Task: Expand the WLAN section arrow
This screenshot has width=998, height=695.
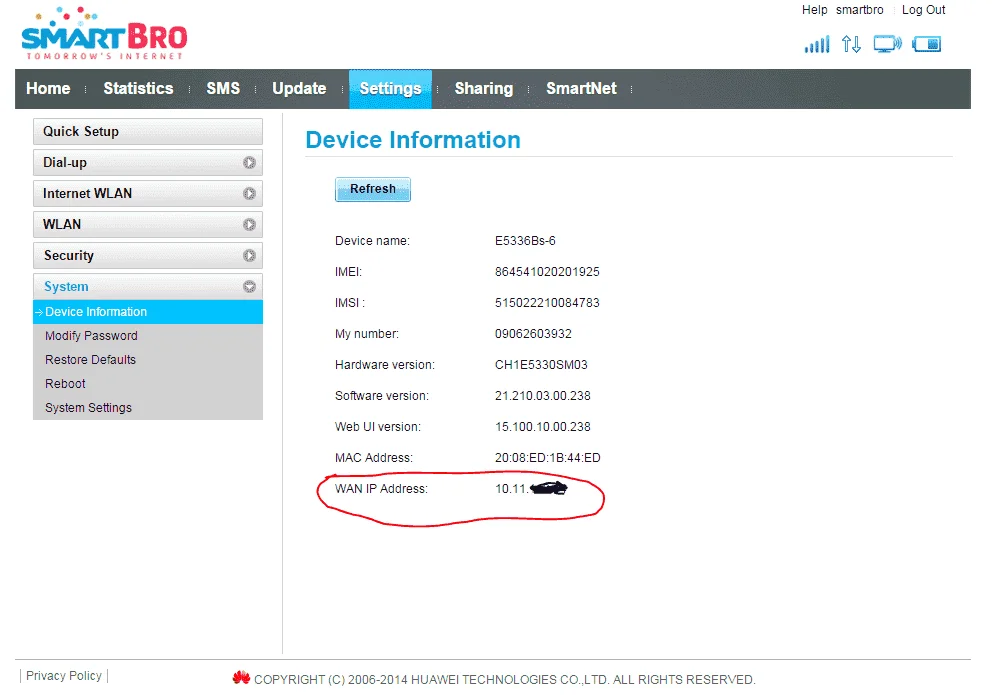Action: [x=249, y=225]
